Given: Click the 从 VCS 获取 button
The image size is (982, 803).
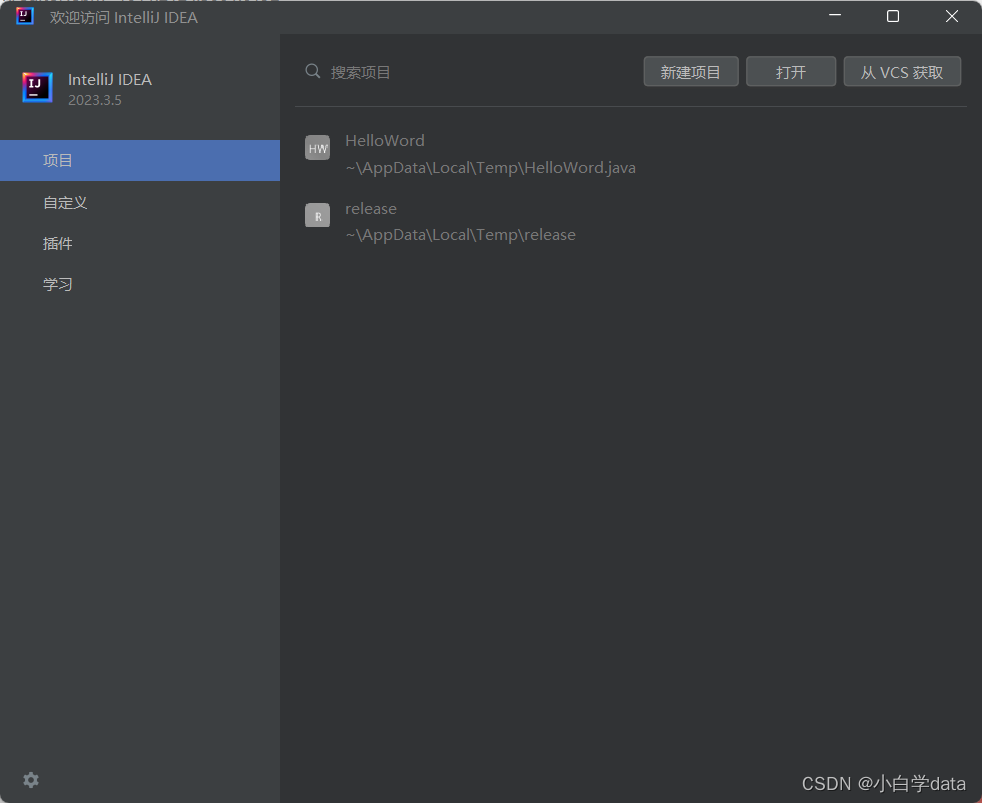Looking at the screenshot, I should point(902,71).
